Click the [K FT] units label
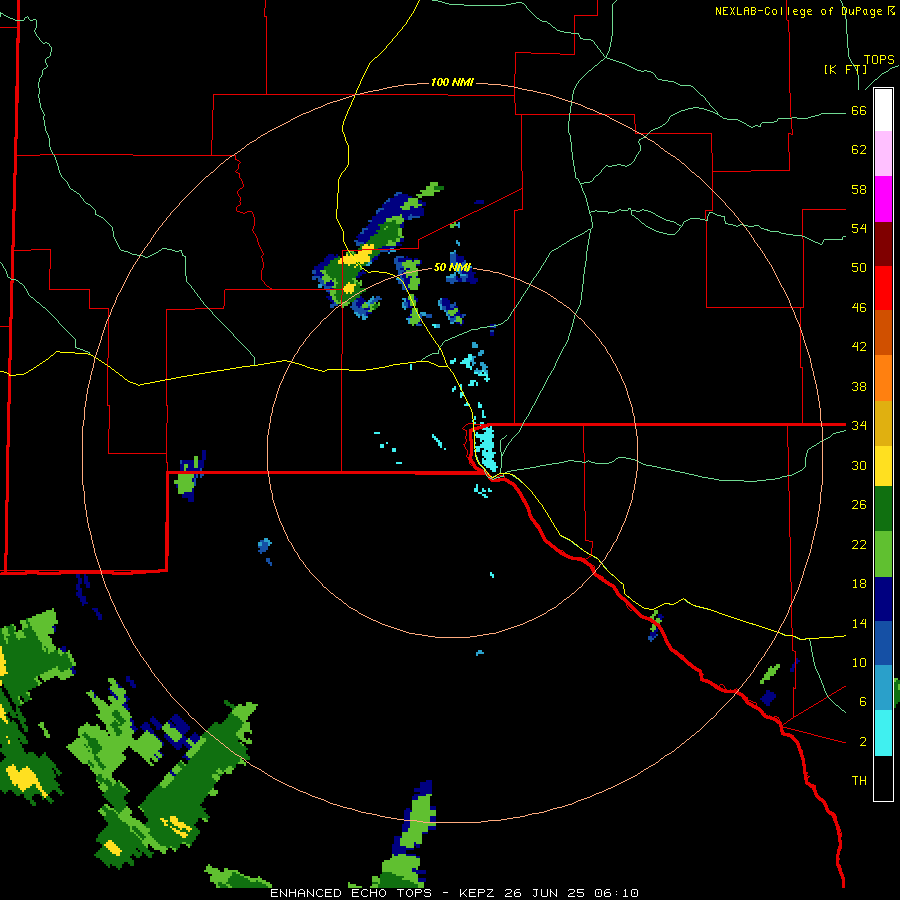This screenshot has width=900, height=900. click(x=845, y=69)
